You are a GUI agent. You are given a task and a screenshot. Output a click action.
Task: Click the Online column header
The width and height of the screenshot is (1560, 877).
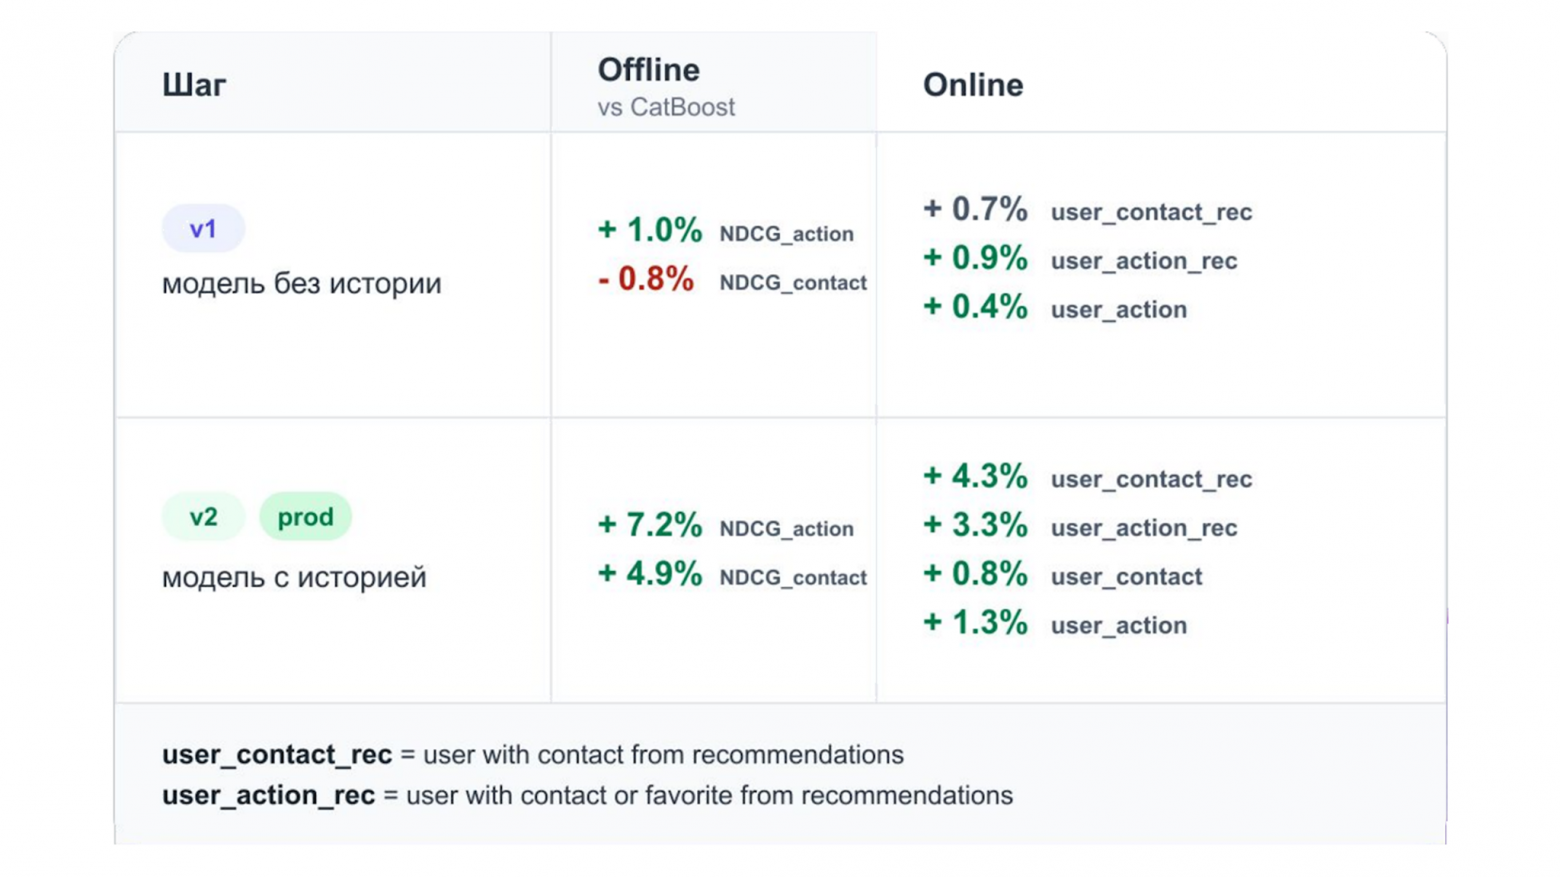(x=973, y=85)
